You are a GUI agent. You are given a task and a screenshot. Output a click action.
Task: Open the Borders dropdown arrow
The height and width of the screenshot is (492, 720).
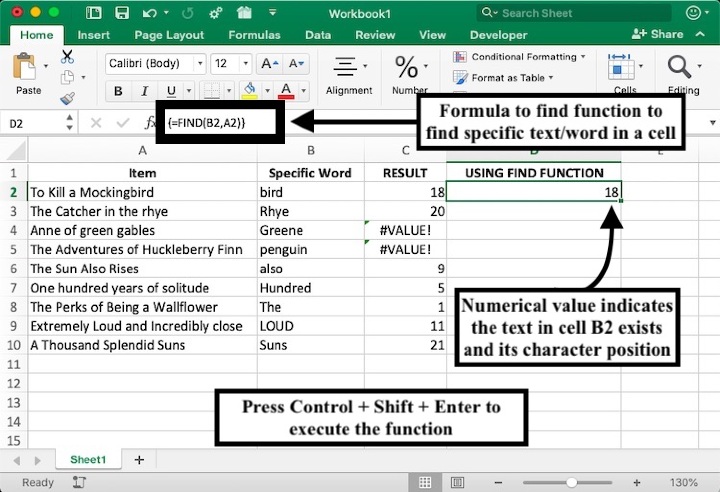(229, 91)
